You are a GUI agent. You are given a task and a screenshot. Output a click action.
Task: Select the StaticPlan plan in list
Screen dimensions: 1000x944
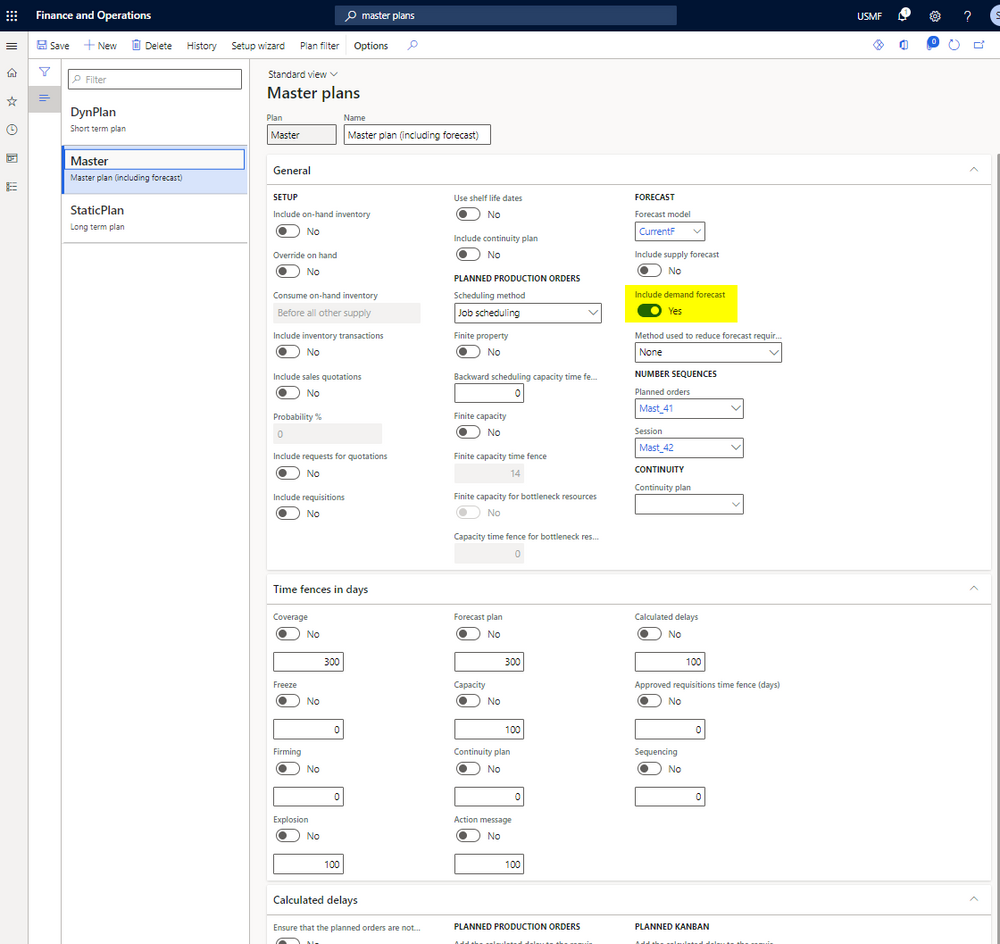[x=155, y=218]
